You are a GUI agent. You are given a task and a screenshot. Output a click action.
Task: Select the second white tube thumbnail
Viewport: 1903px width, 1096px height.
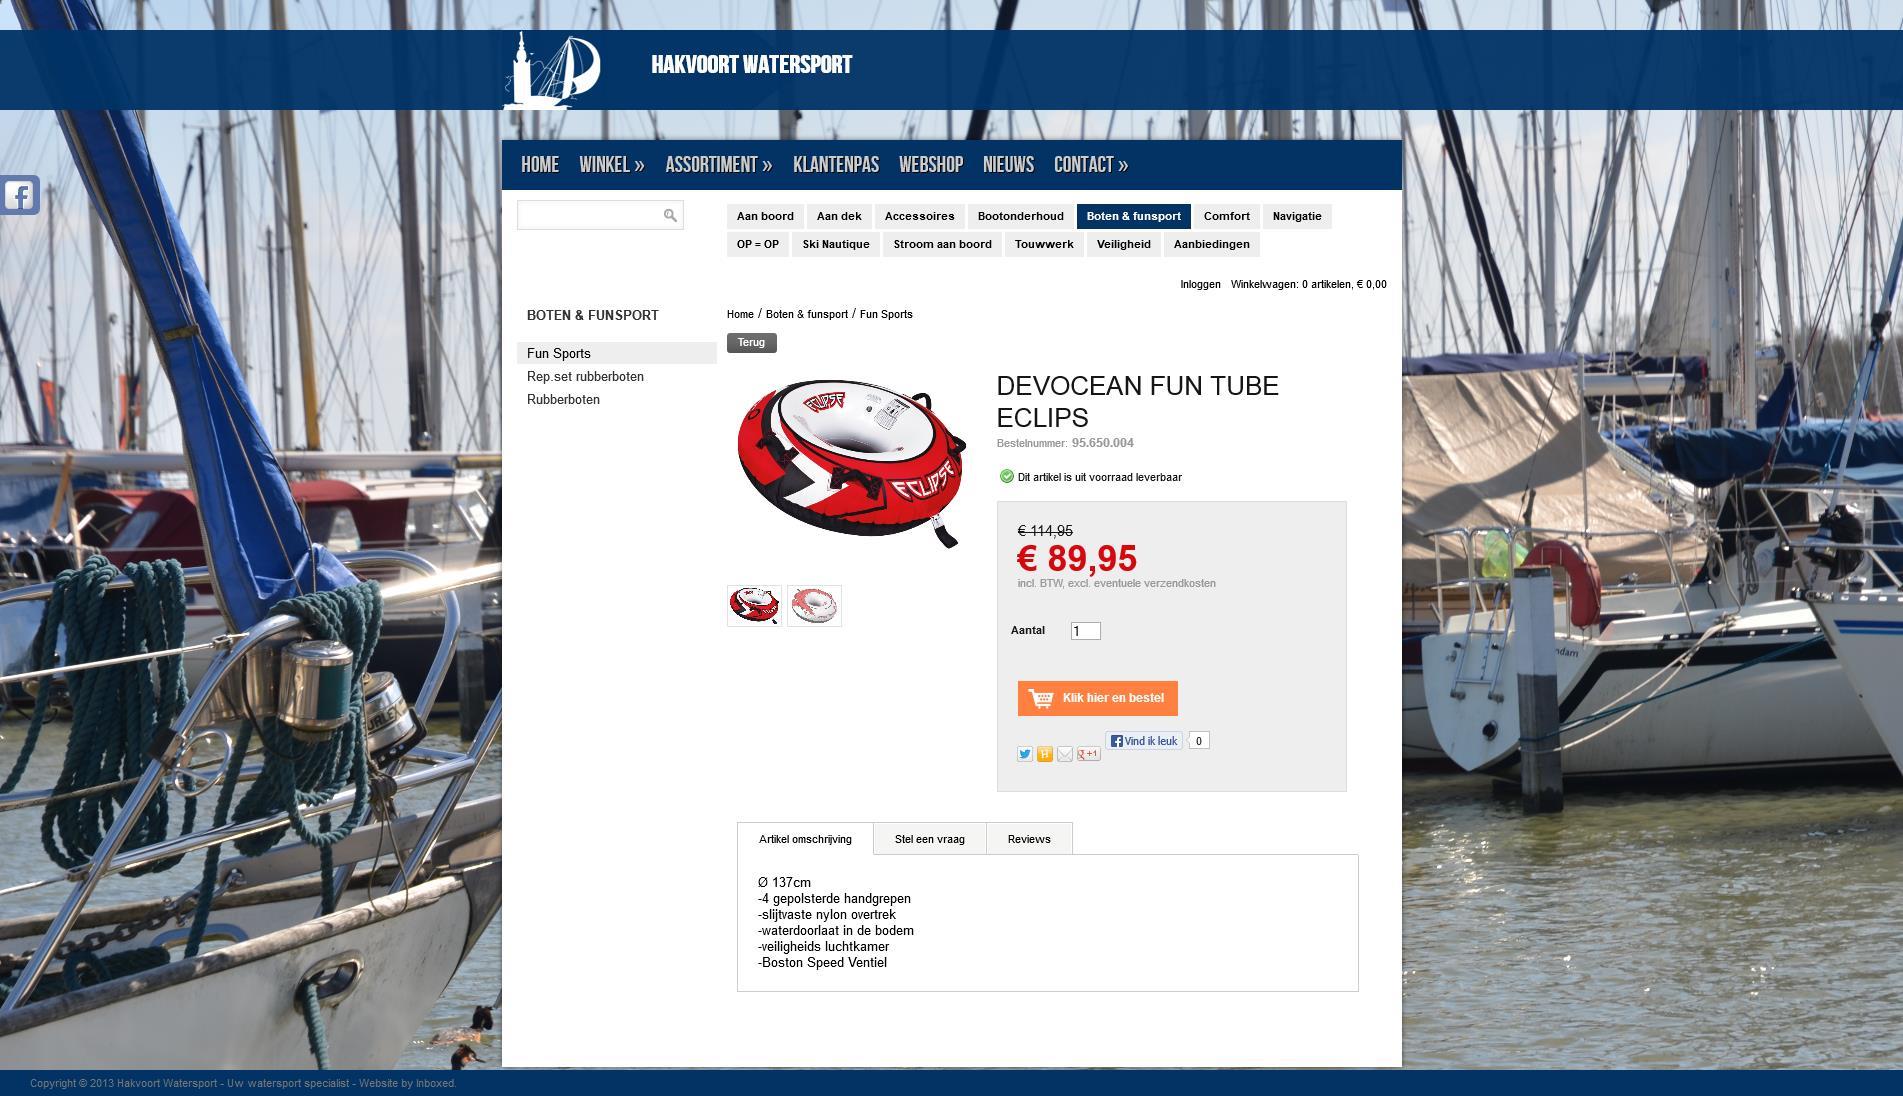click(x=814, y=606)
